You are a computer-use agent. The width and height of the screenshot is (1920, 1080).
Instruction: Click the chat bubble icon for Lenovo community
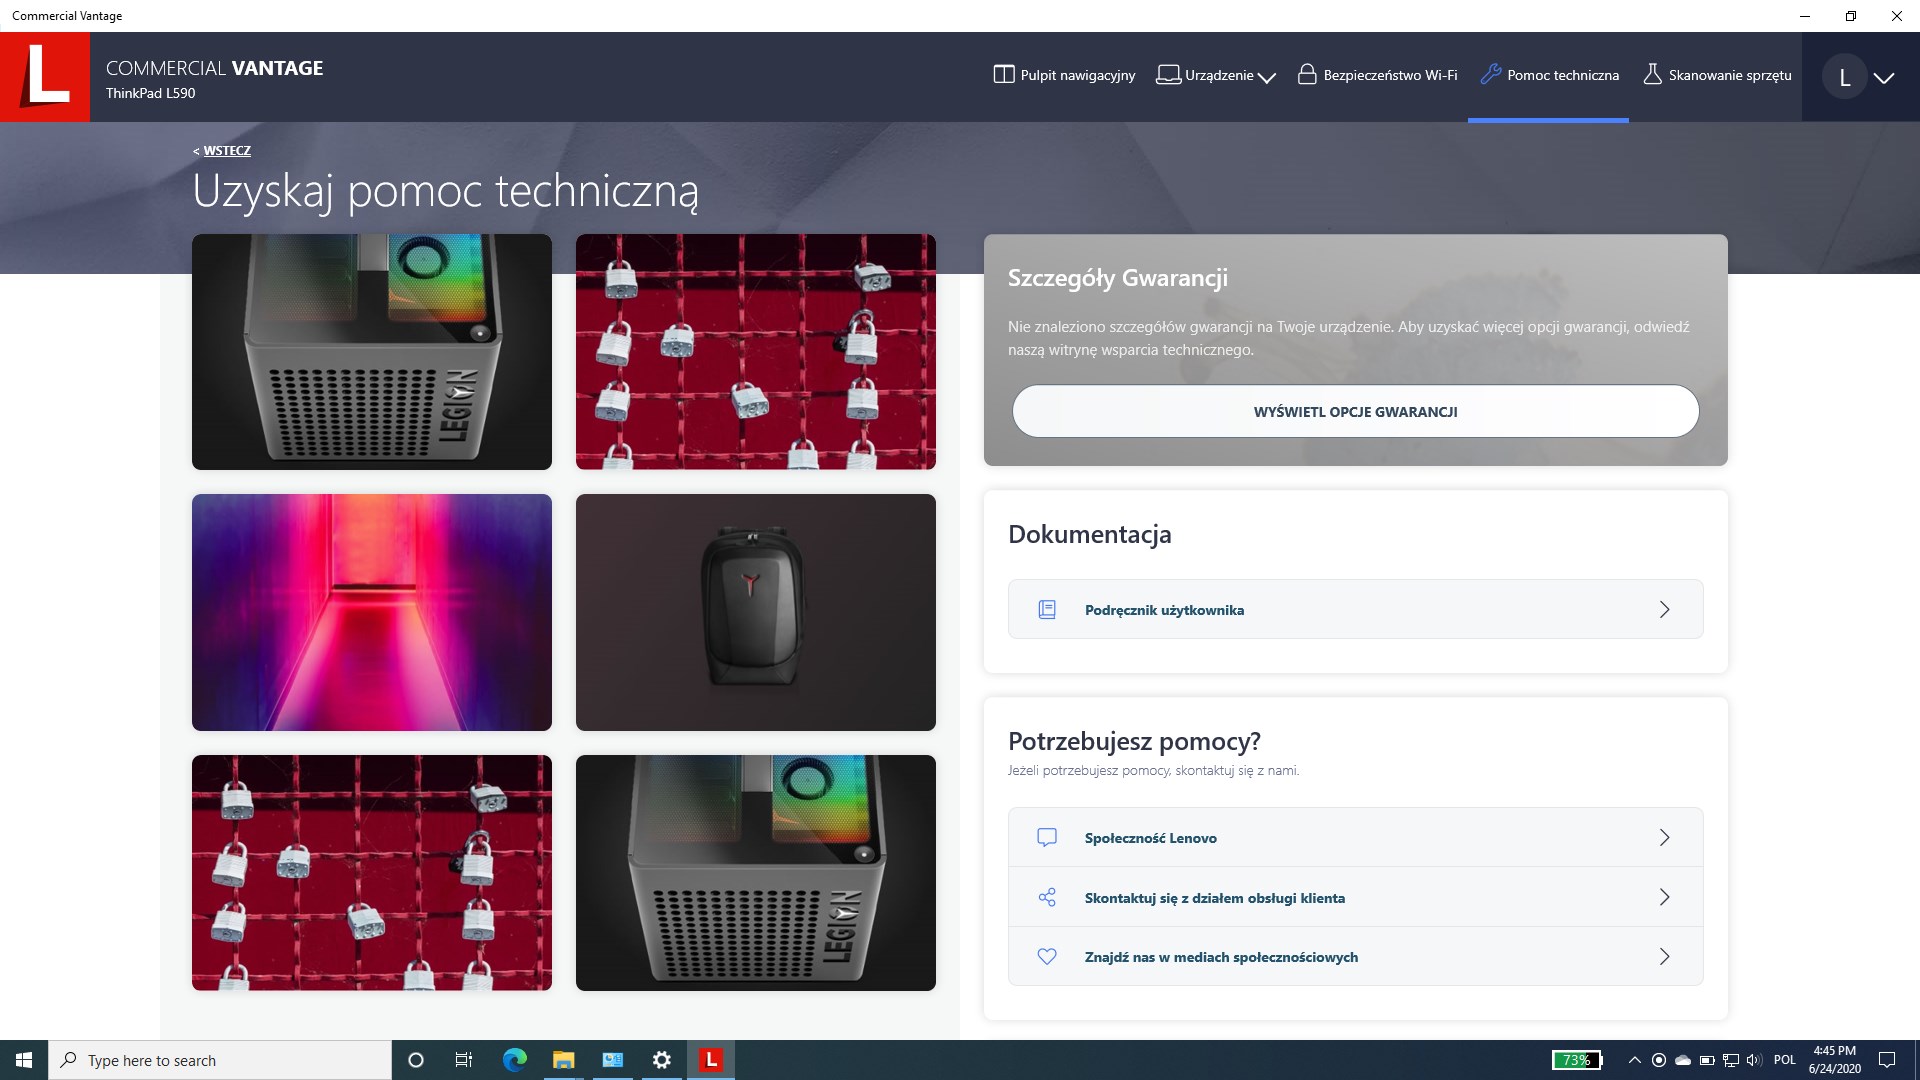(x=1047, y=837)
